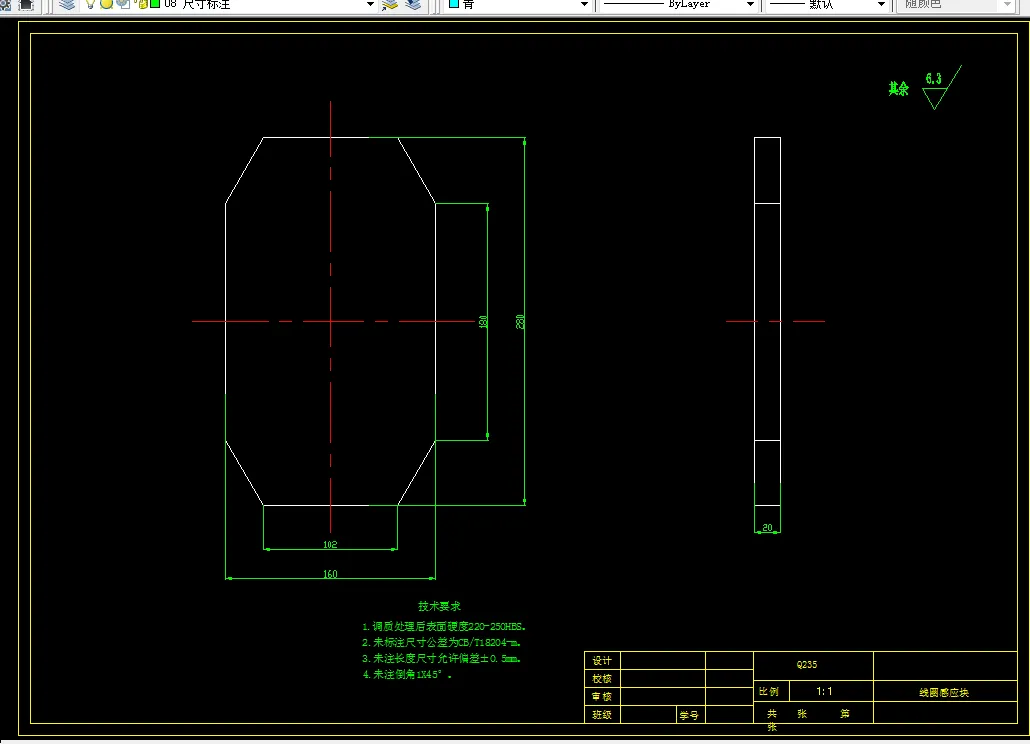The image size is (1030, 744).
Task: Select the vertical red centerline of front view
Action: 330,317
